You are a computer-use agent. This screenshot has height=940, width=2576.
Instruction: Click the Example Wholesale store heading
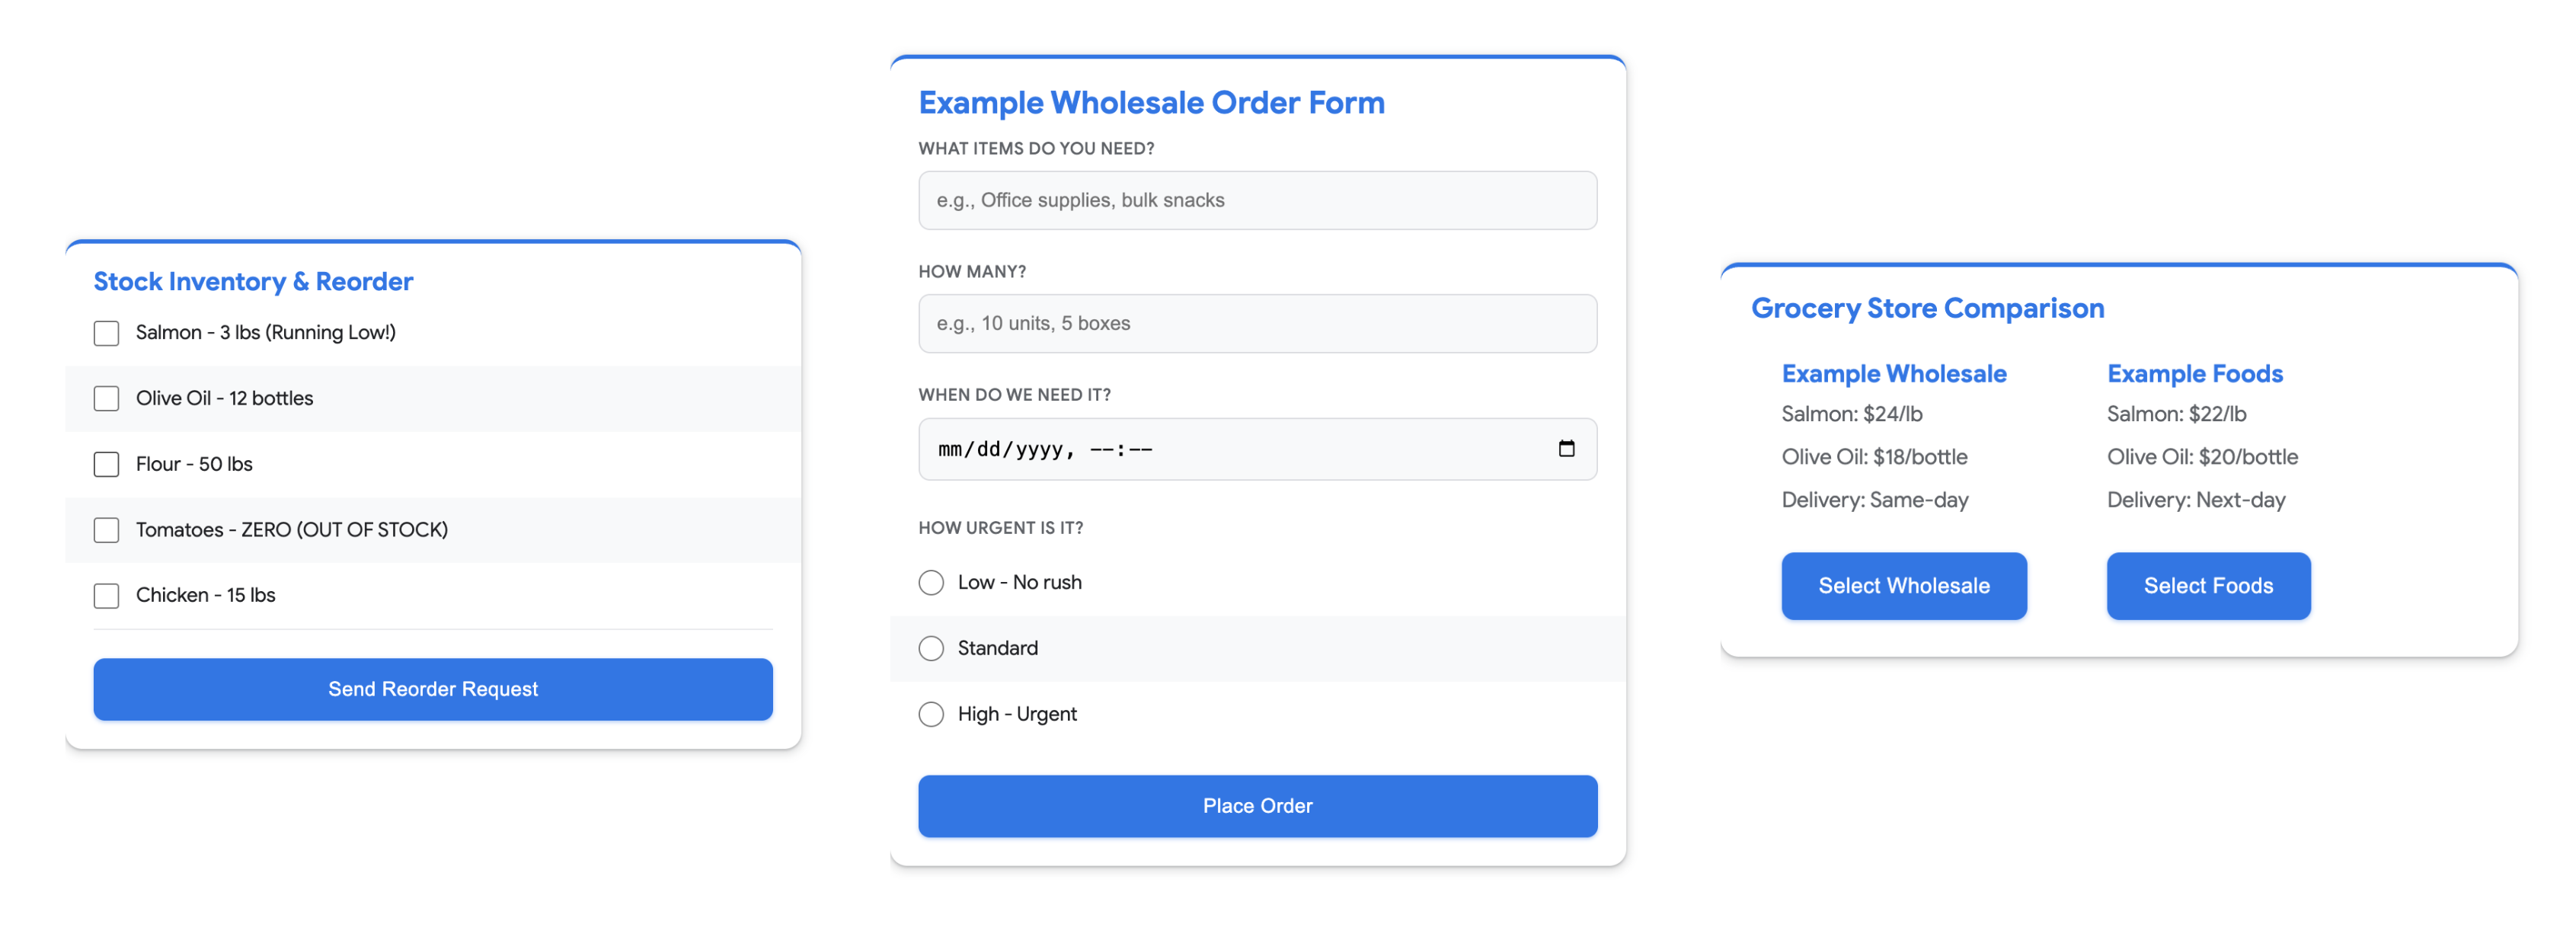click(x=1894, y=374)
